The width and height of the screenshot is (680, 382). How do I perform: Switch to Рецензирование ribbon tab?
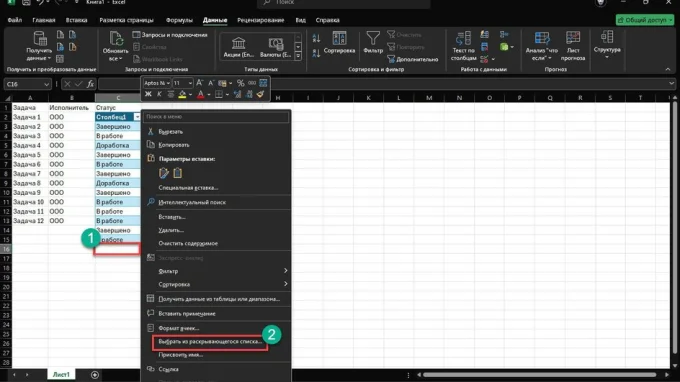pyautogui.click(x=261, y=20)
